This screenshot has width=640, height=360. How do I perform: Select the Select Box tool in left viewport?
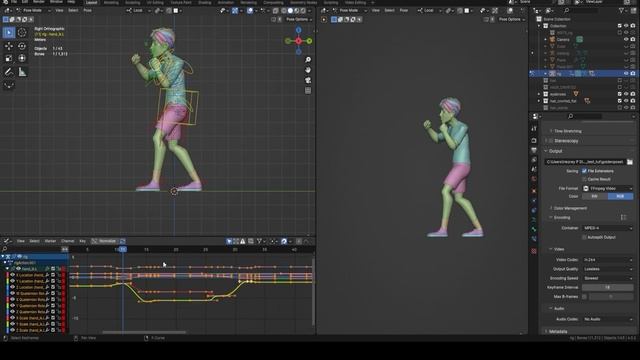[x=9, y=32]
